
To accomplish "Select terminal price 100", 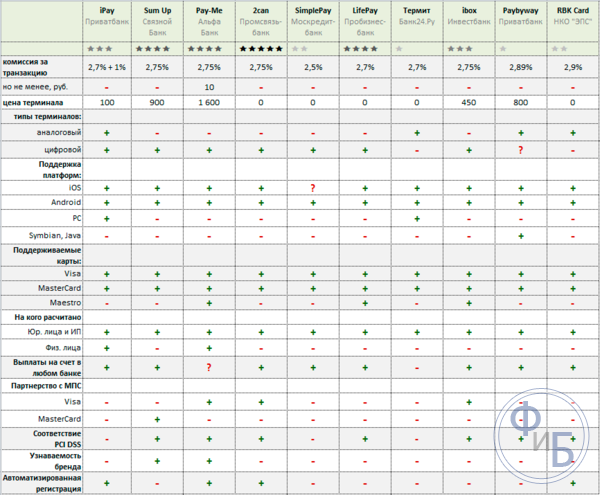I will click(x=107, y=103).
